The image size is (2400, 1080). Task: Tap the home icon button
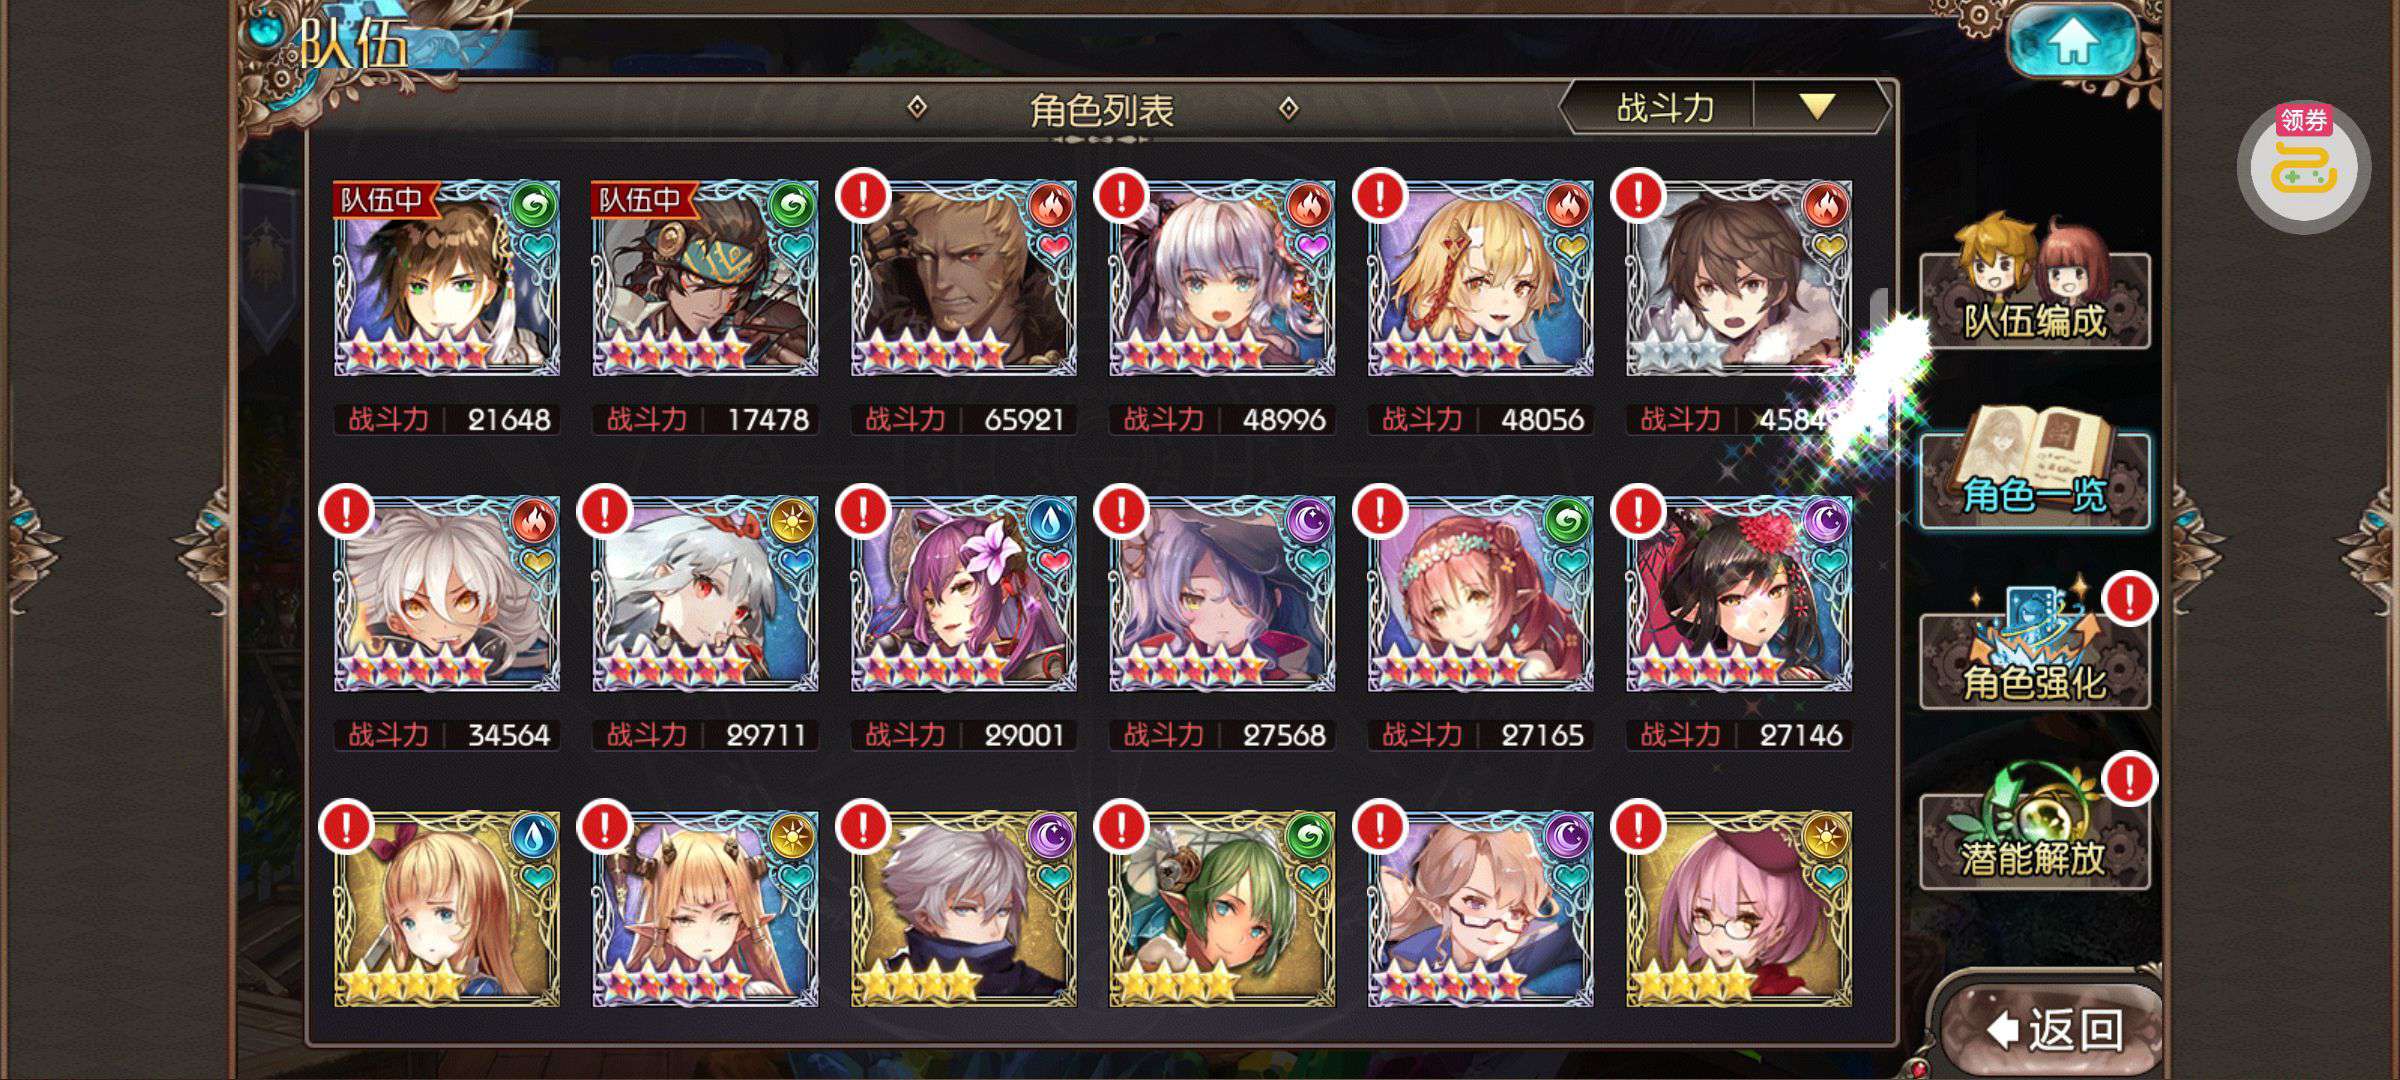point(2073,42)
